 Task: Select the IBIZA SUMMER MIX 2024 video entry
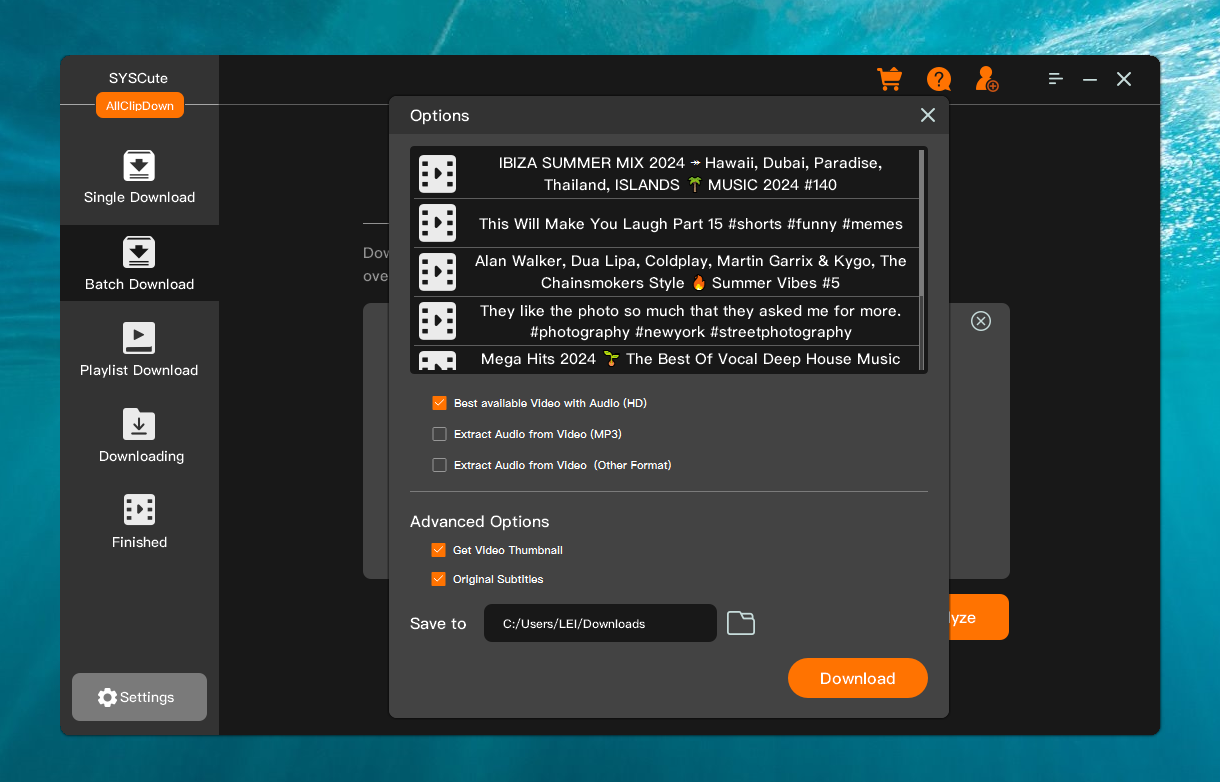click(690, 174)
